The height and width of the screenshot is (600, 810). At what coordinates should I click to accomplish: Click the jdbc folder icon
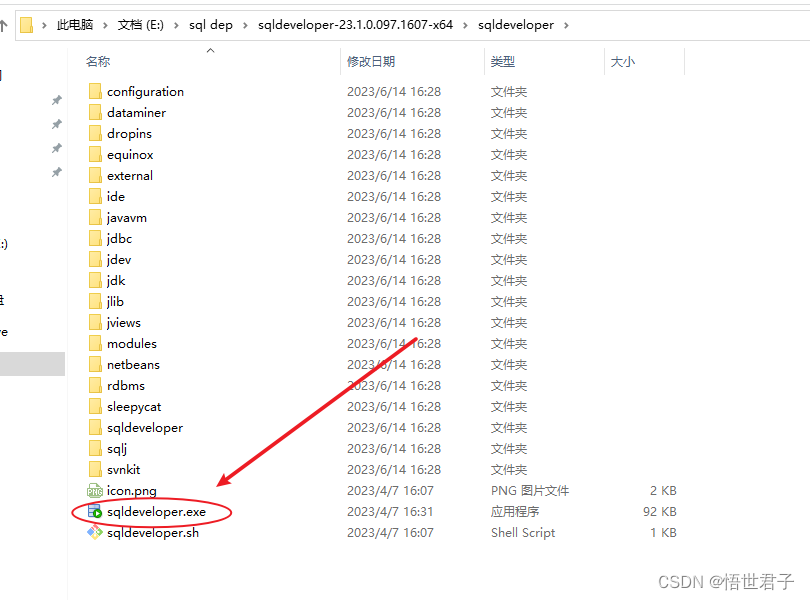click(95, 238)
